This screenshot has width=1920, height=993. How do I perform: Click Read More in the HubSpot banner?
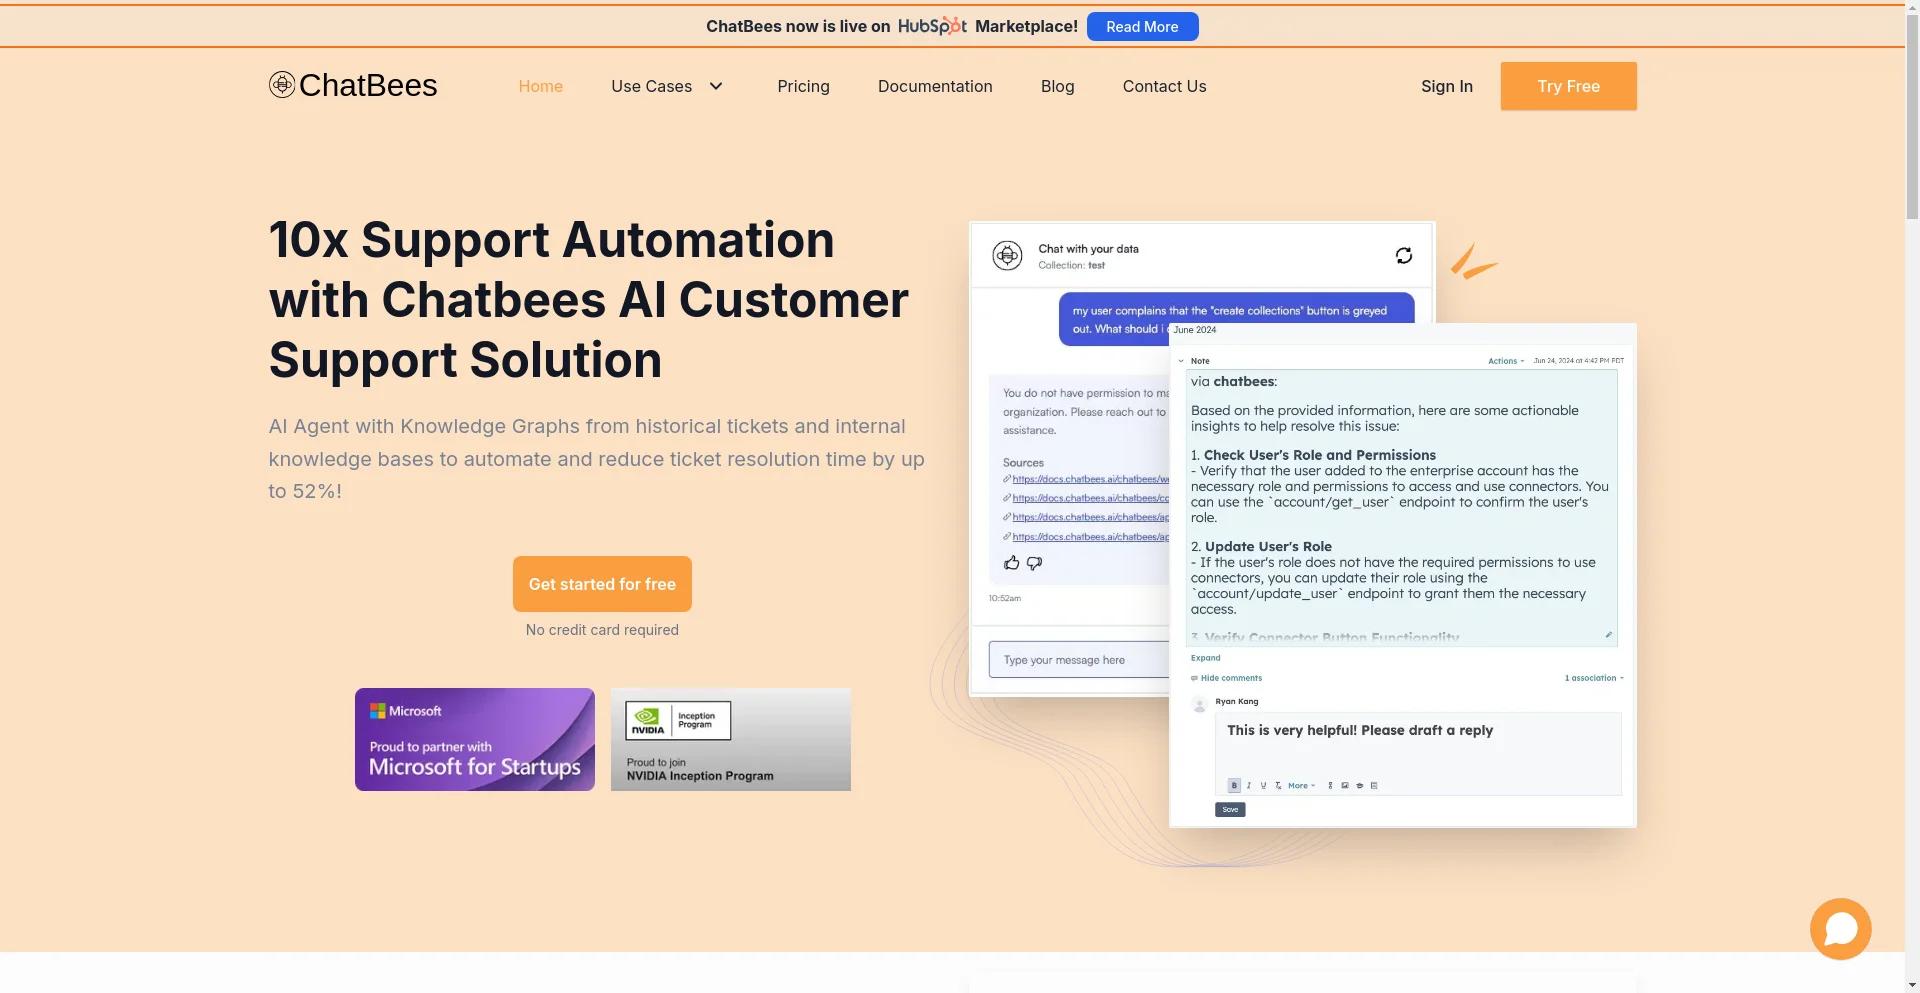(1142, 27)
